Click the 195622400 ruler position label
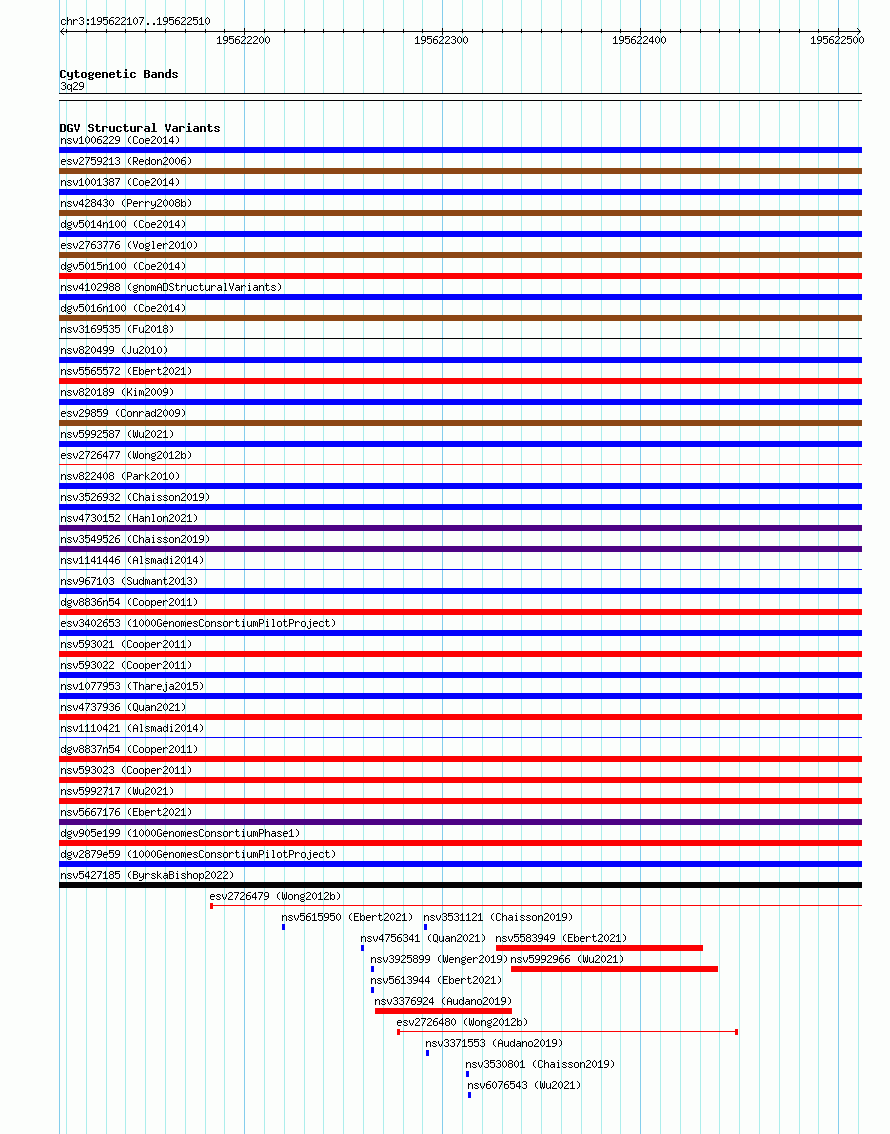This screenshot has height=1134, width=890. point(639,40)
